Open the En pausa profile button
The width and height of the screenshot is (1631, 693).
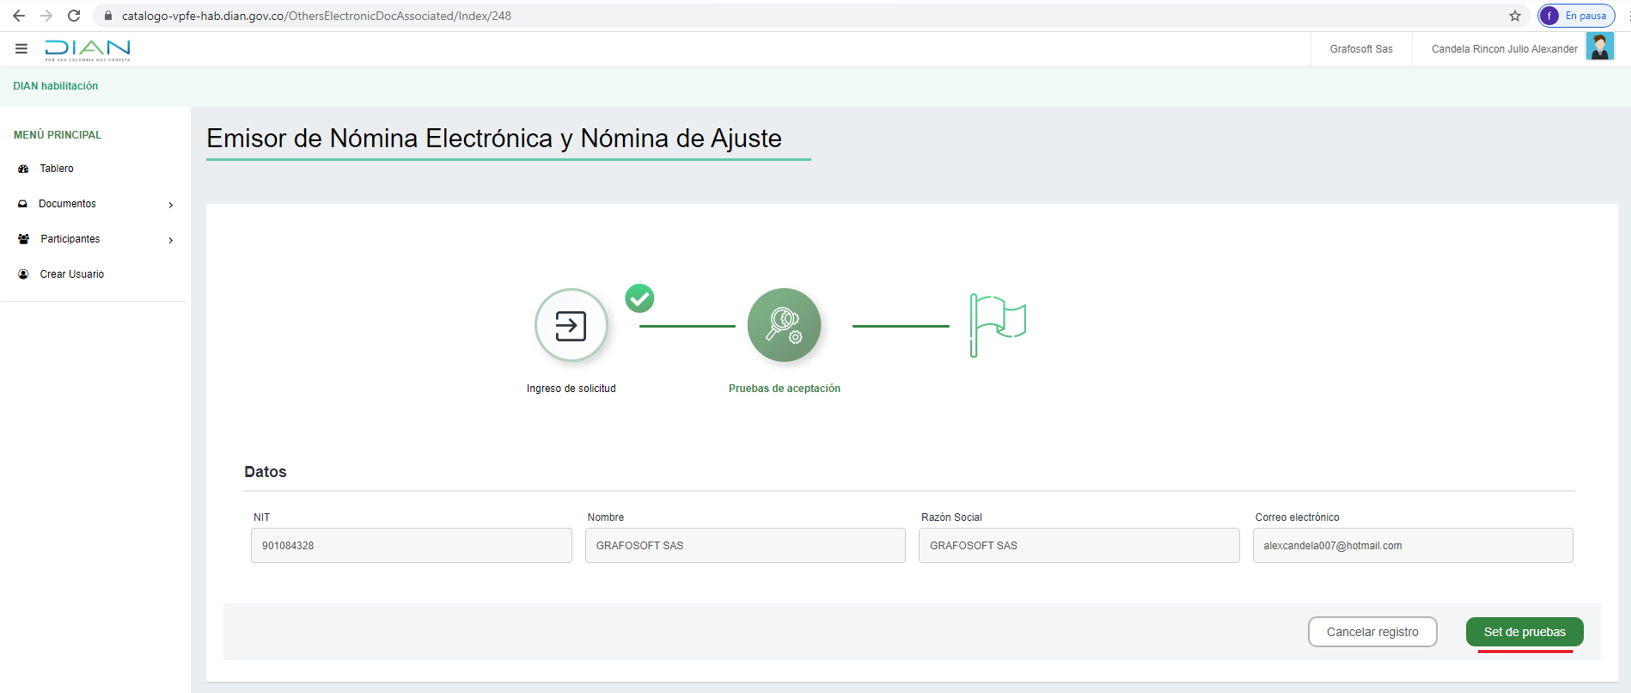point(1575,16)
